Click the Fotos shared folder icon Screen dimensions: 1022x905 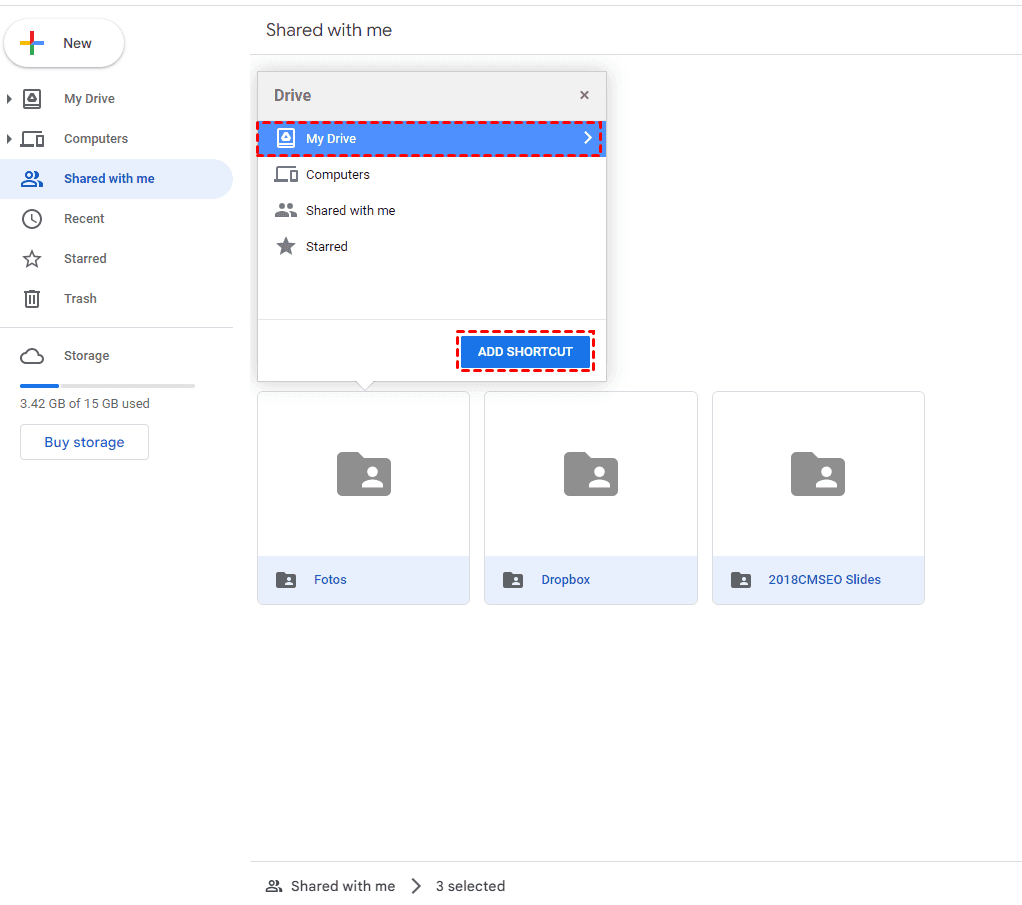pos(286,580)
